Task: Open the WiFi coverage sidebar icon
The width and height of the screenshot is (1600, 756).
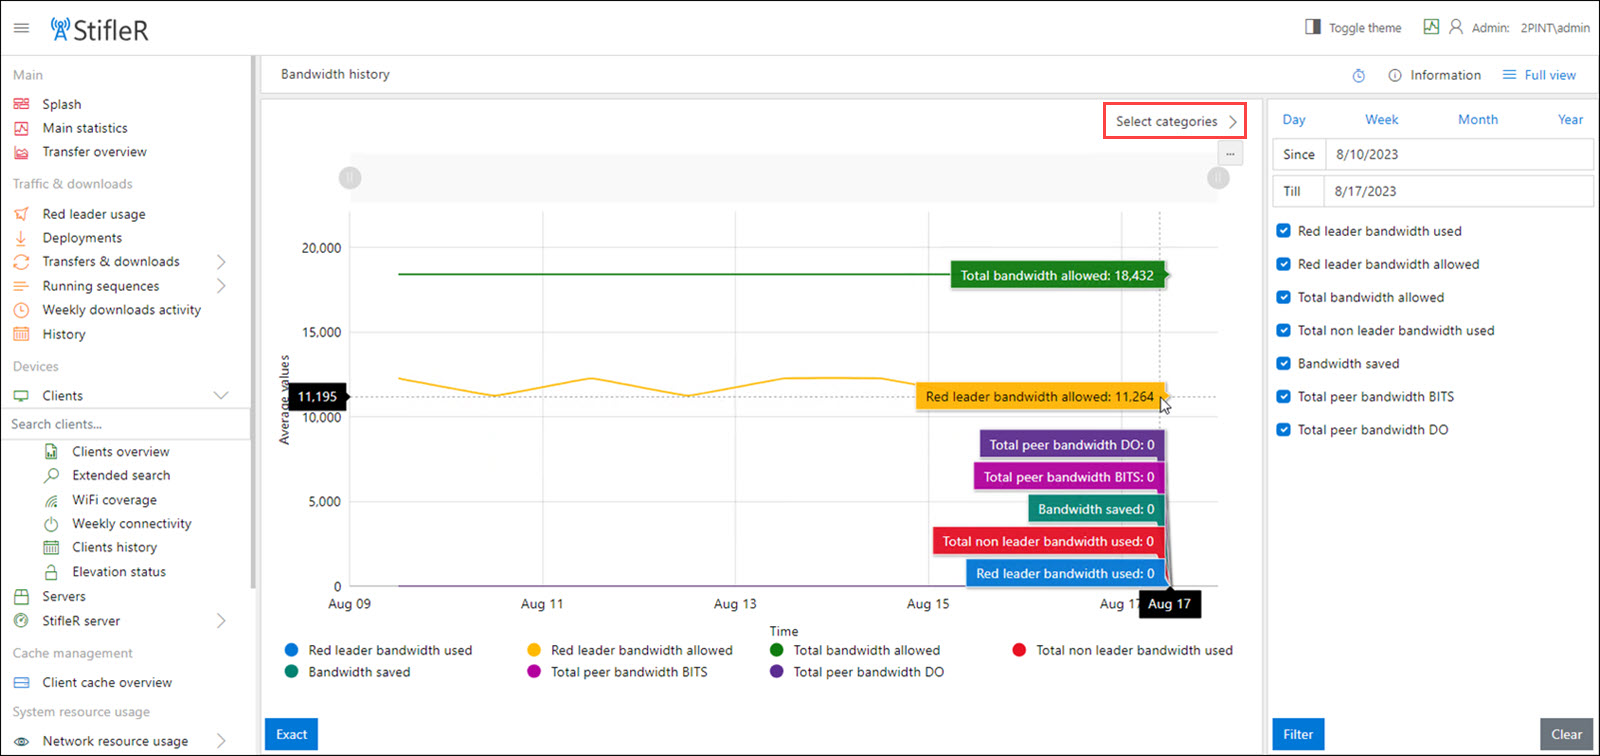Action: tap(51, 500)
